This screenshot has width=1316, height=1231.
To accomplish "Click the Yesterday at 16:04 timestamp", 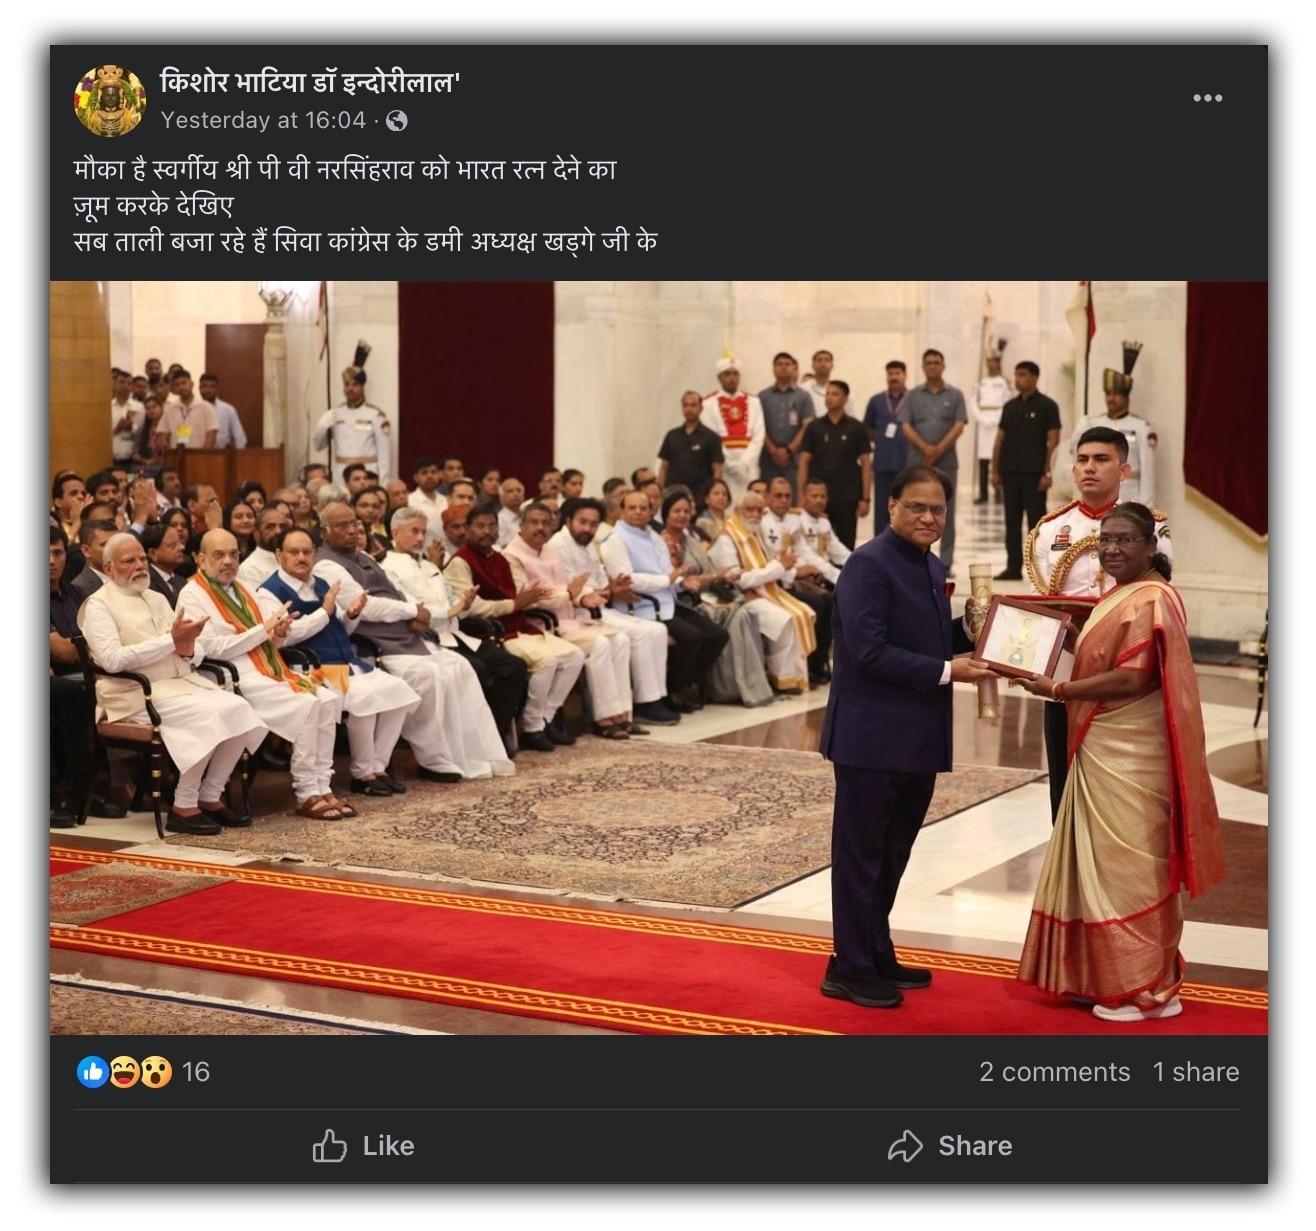I will point(263,121).
